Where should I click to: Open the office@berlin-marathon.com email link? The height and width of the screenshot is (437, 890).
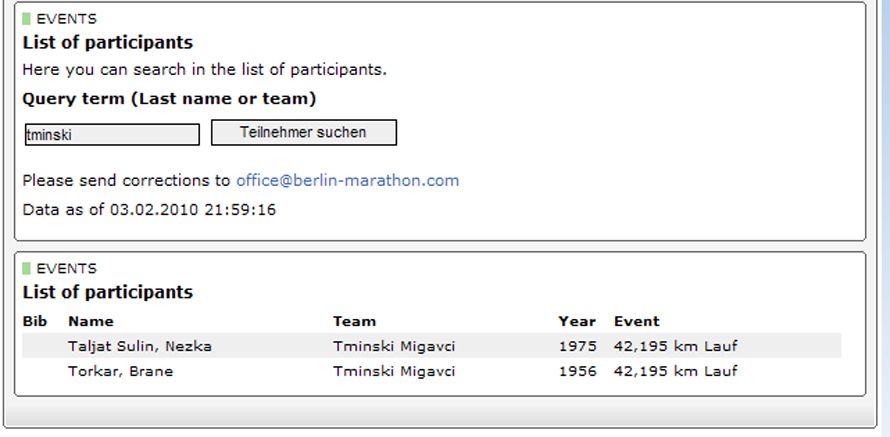(x=347, y=181)
